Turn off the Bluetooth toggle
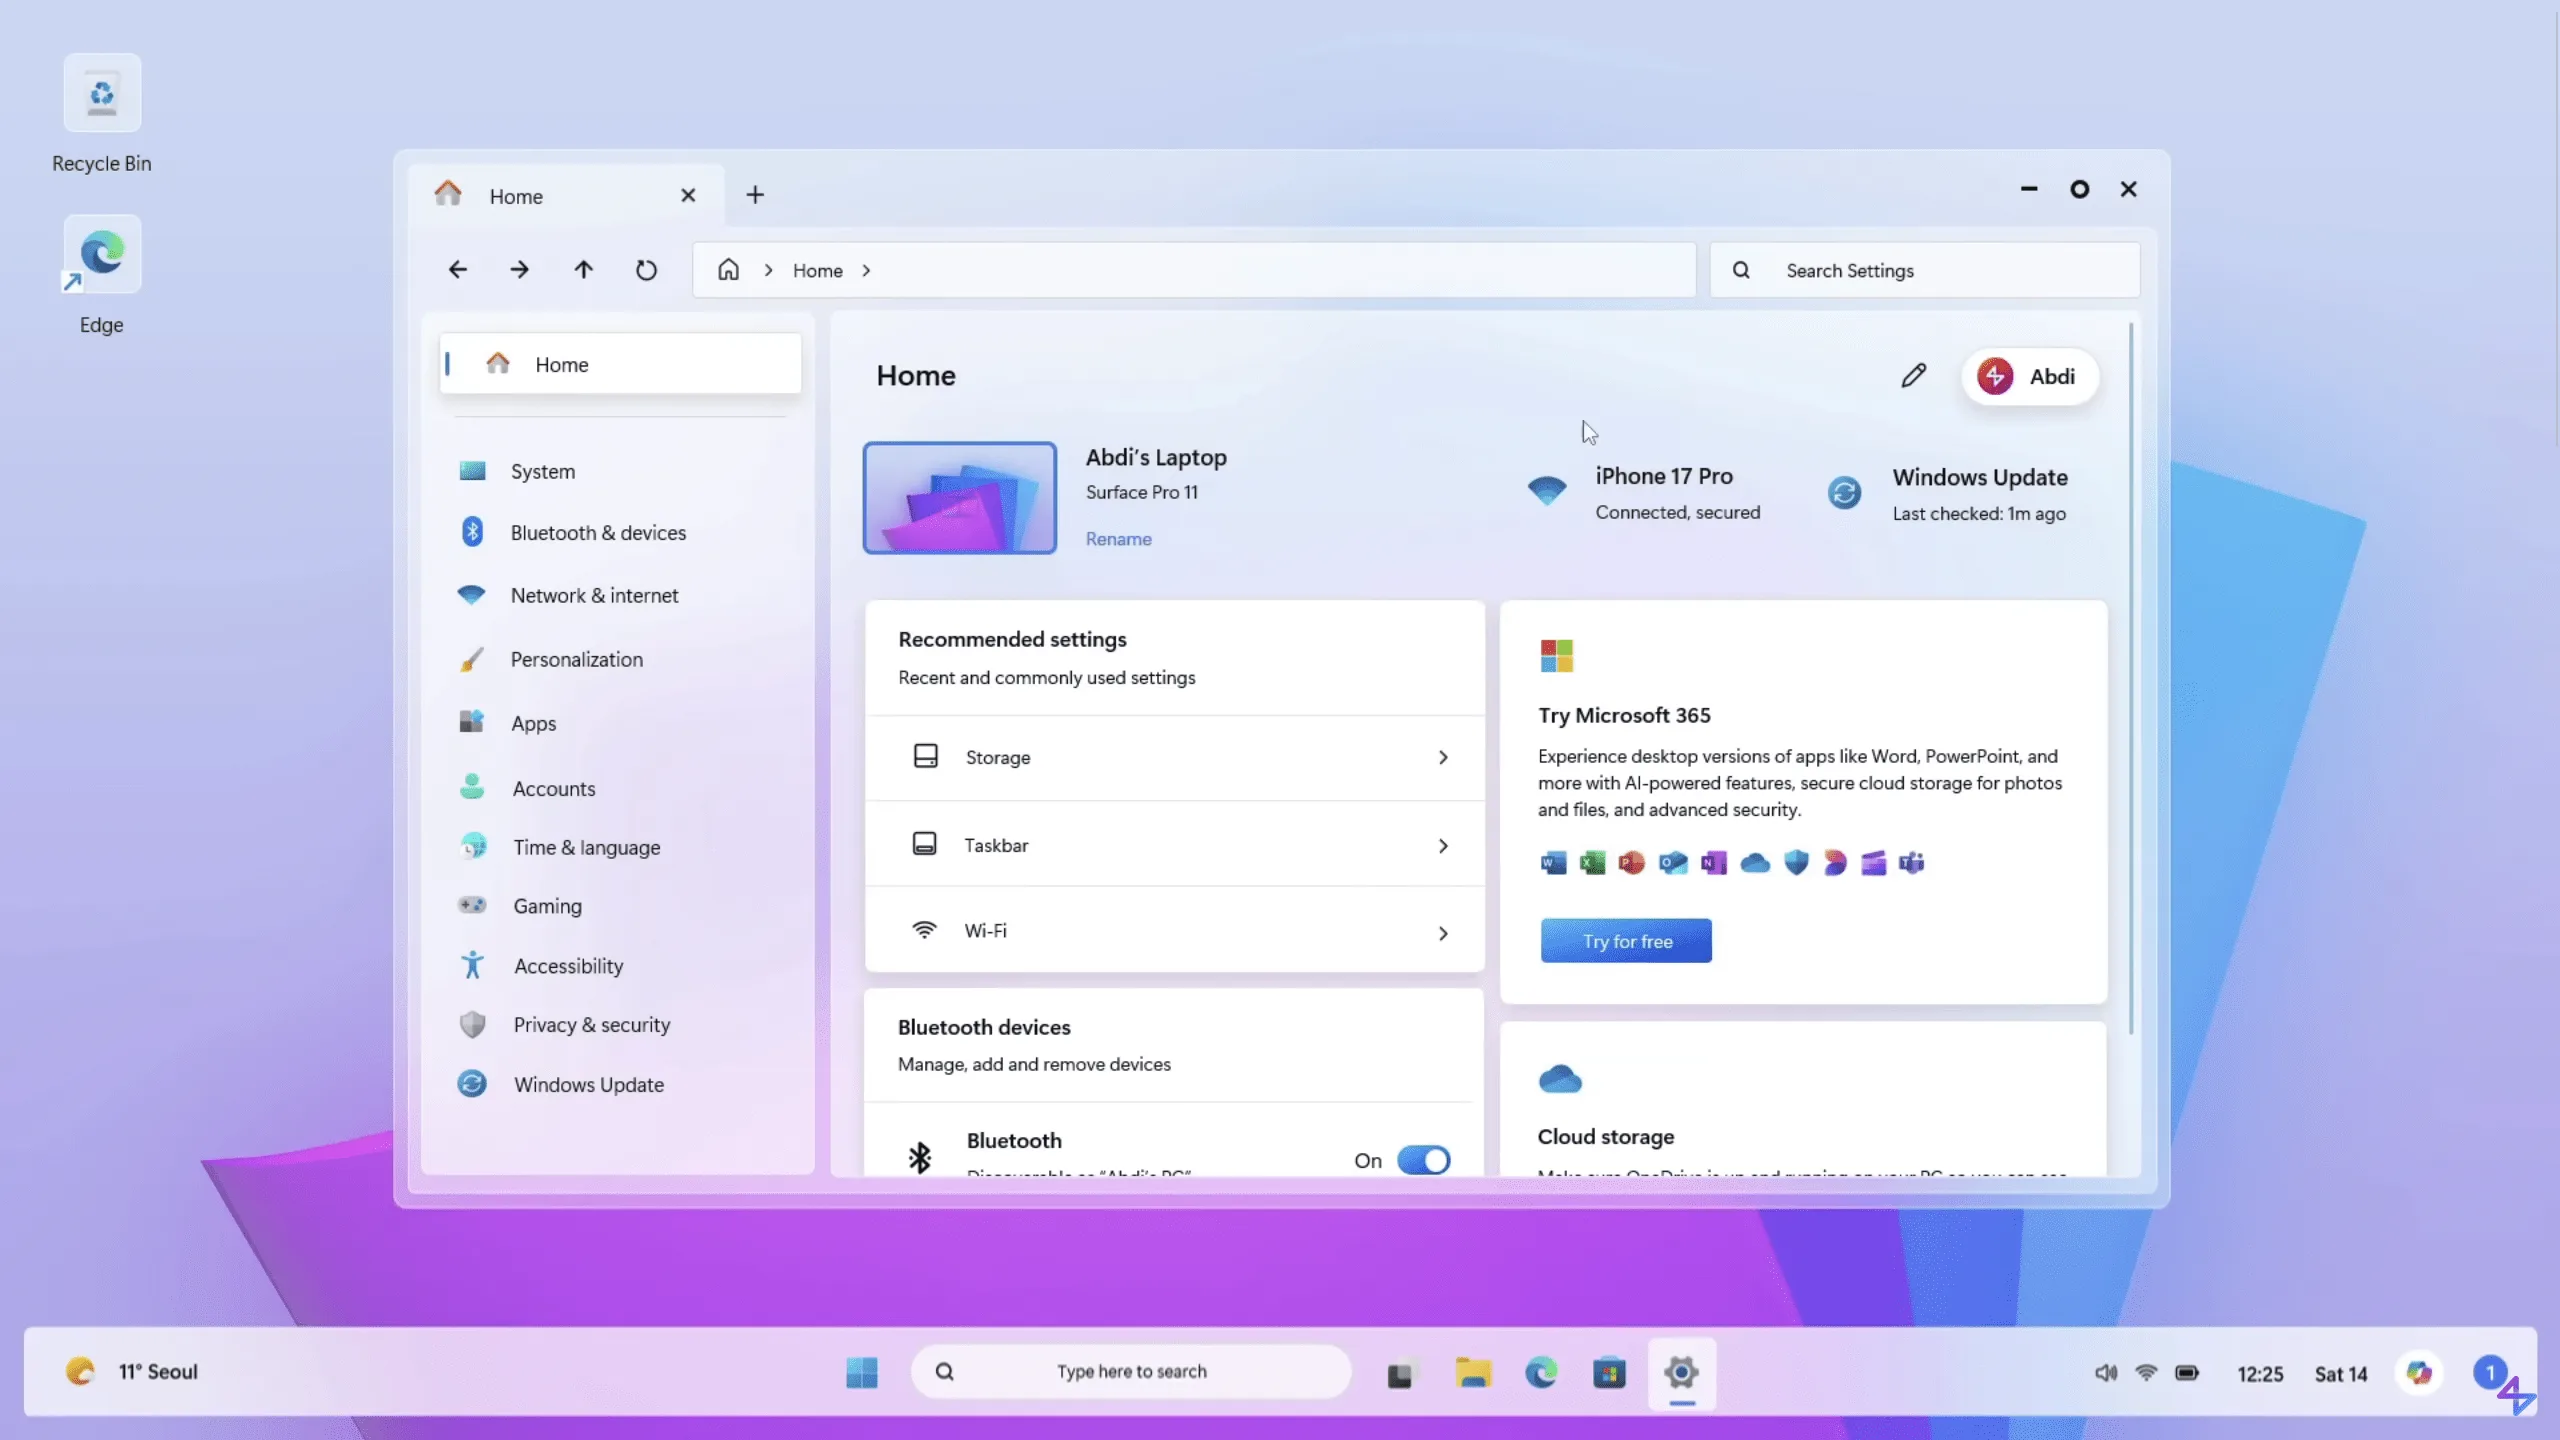Viewport: 2560px width, 1440px height. click(x=1423, y=1160)
